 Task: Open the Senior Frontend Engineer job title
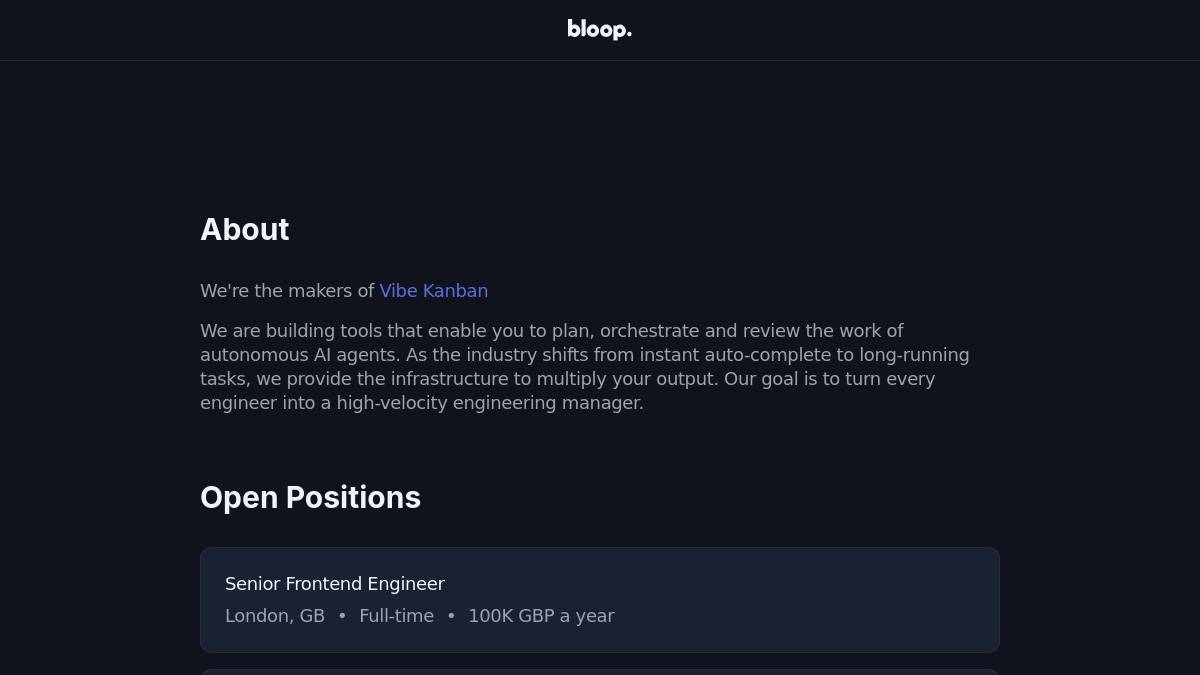click(x=334, y=584)
